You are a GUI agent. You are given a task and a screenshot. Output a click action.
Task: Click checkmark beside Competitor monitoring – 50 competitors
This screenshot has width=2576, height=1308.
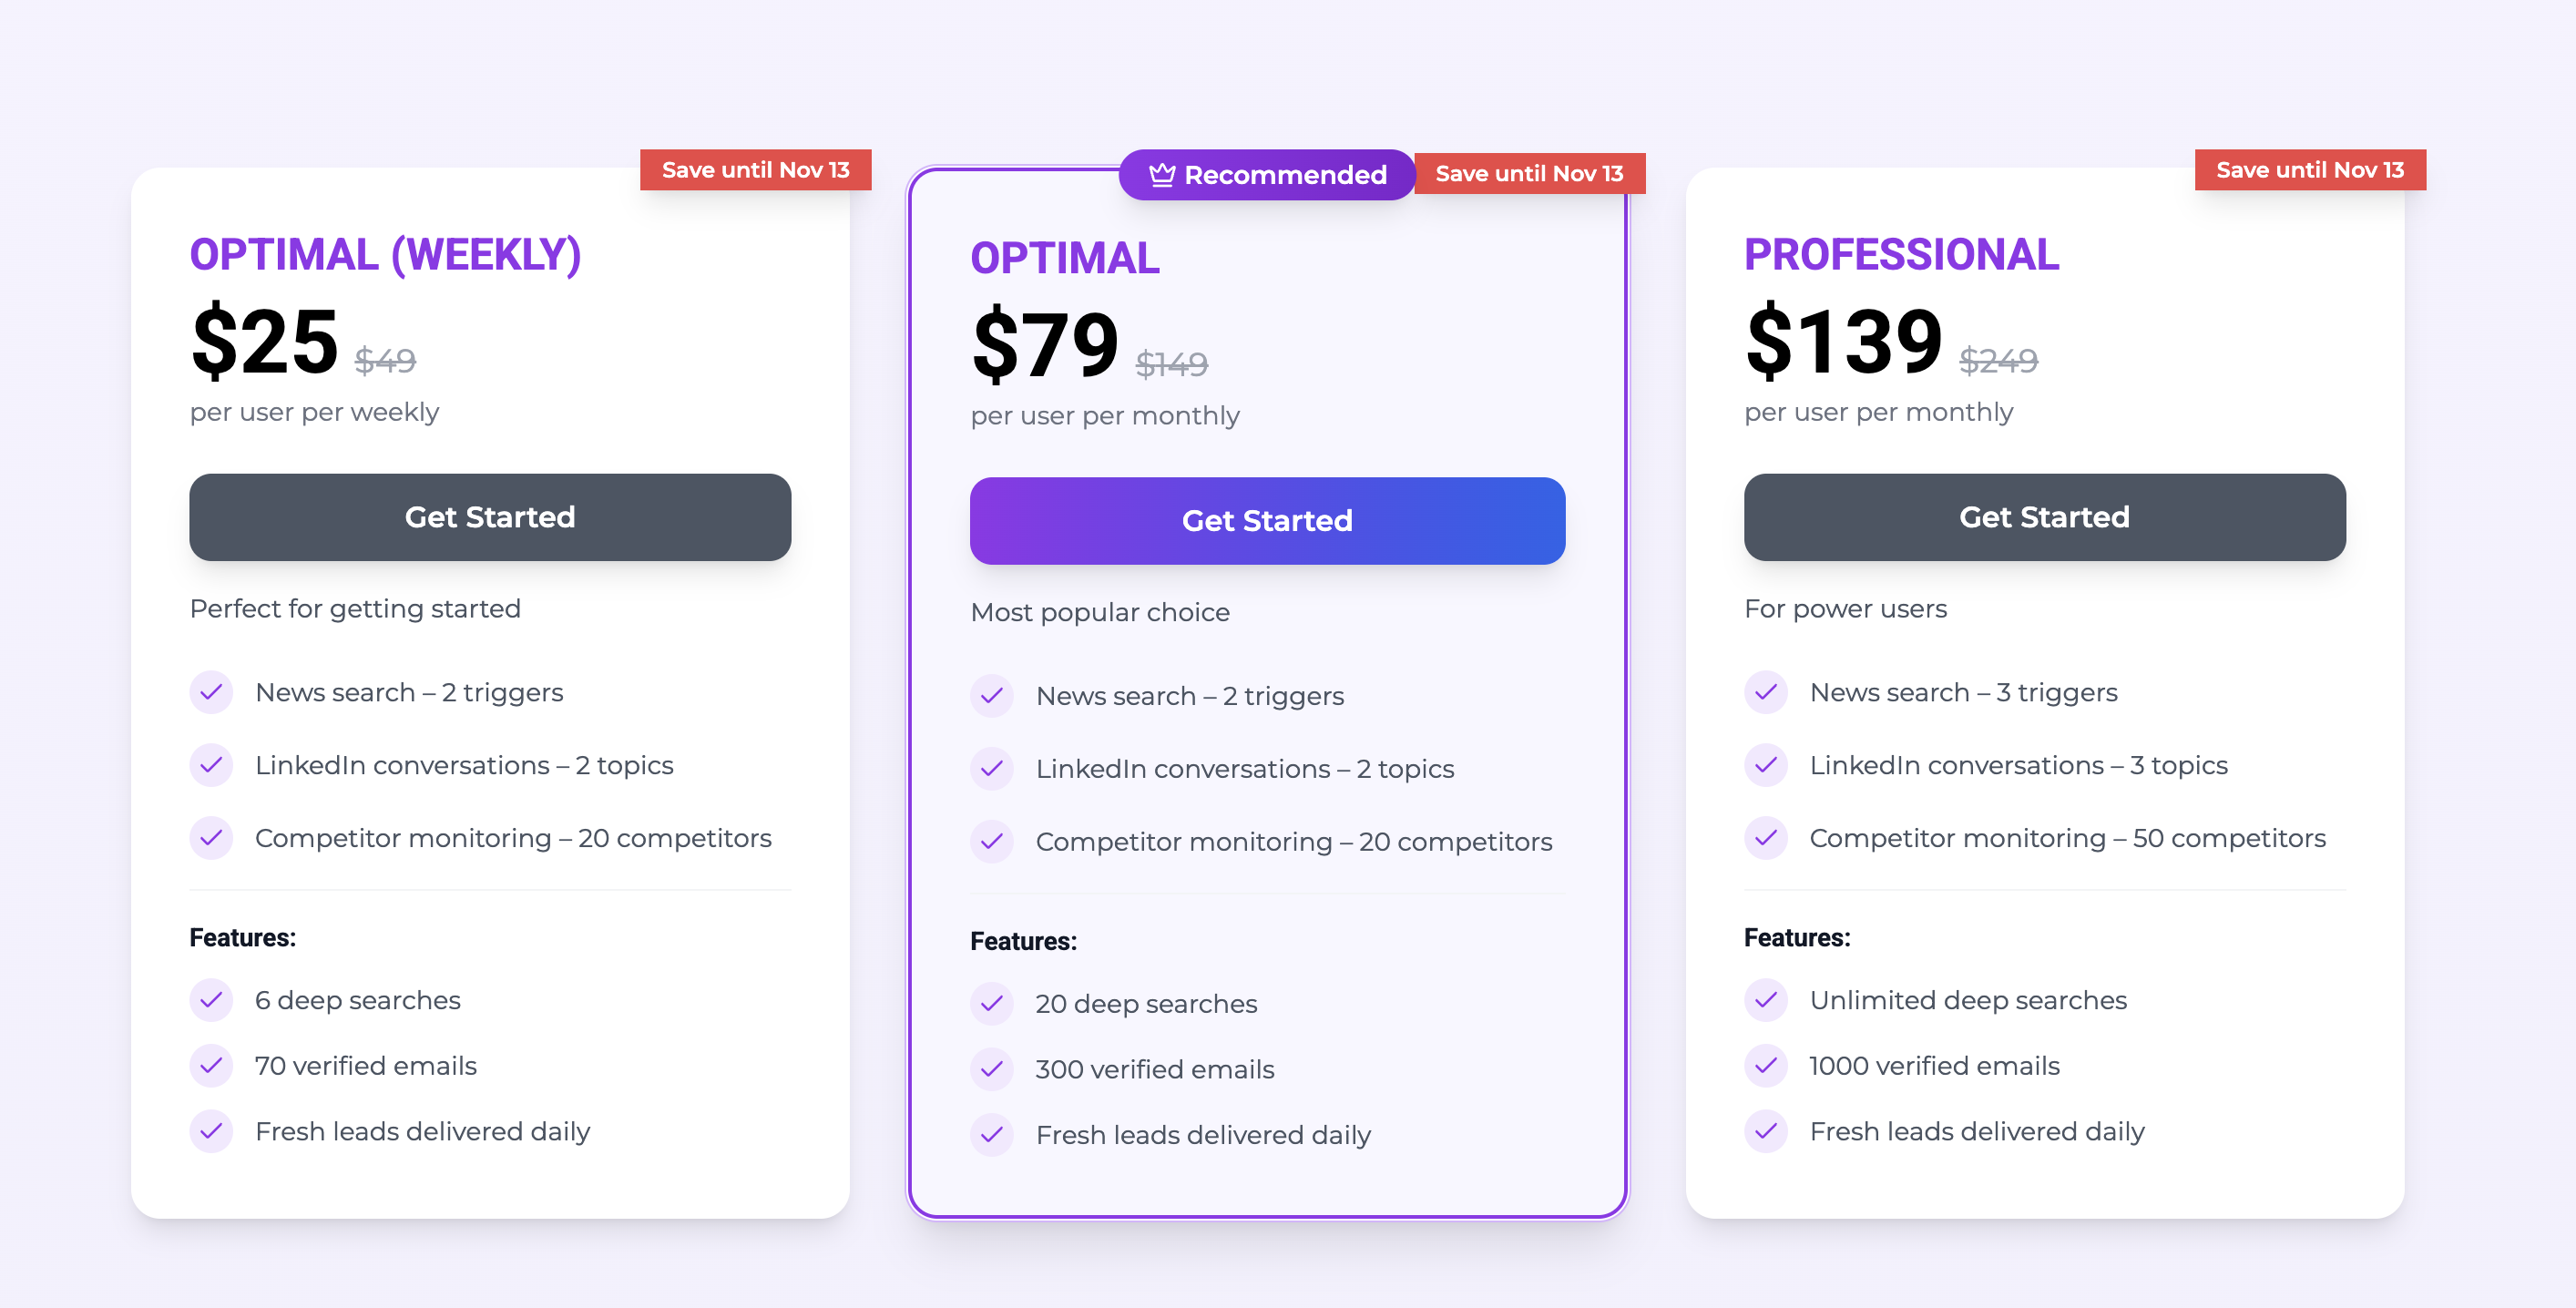click(1766, 838)
